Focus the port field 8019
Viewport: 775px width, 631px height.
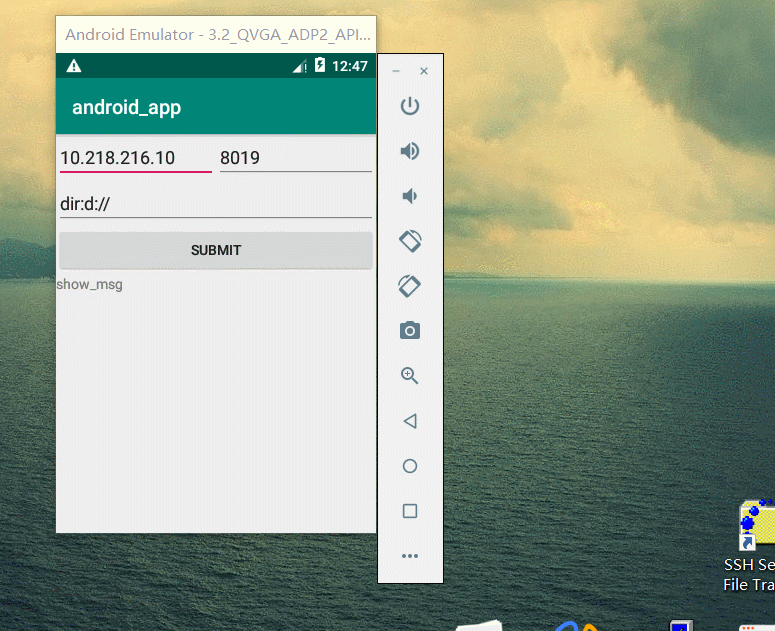pos(296,158)
